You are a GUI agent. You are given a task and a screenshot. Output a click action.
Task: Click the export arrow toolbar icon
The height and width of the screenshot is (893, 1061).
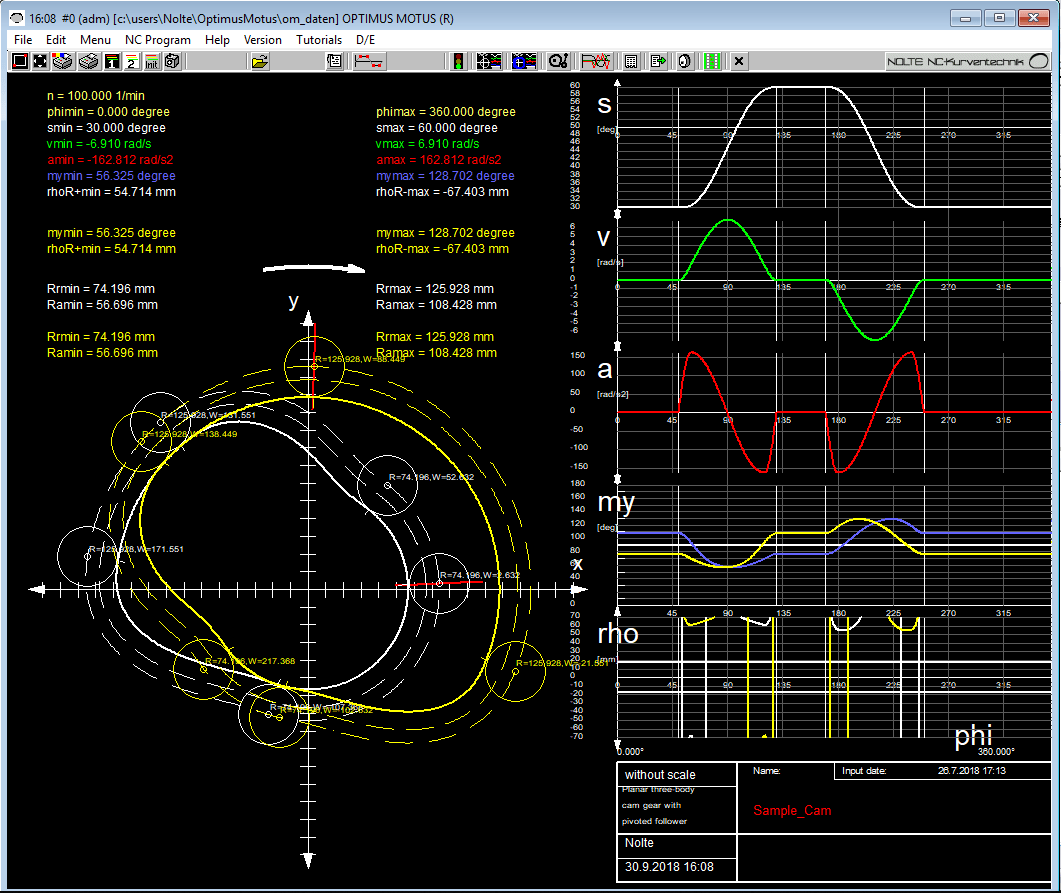tap(657, 61)
